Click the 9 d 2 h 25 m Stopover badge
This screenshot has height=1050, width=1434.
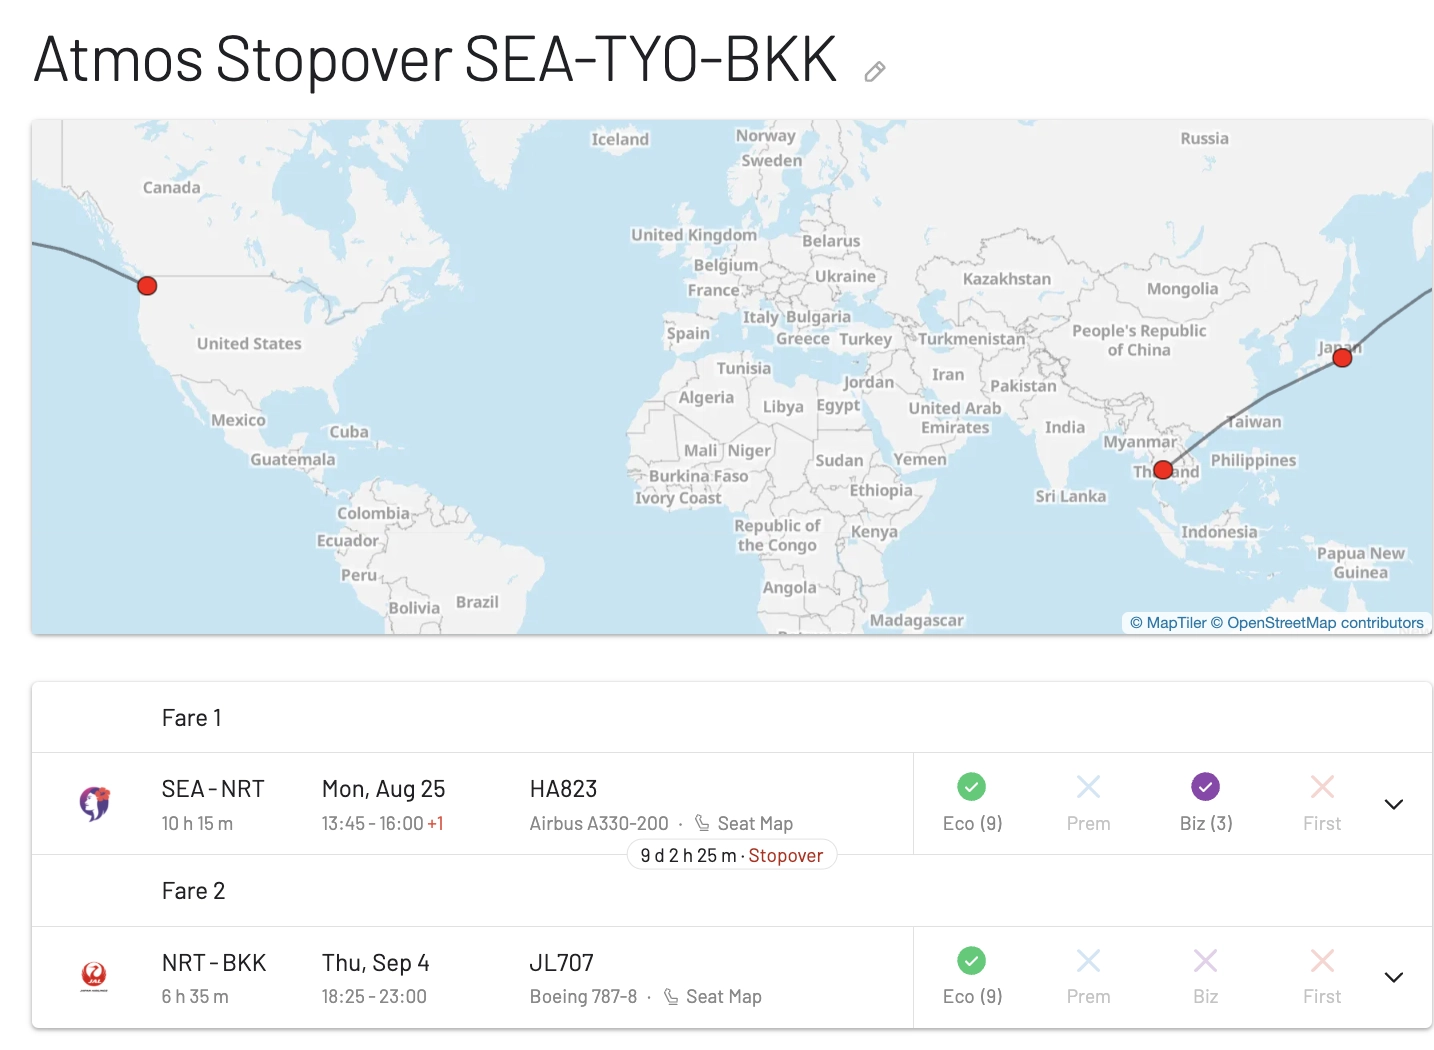point(732,855)
